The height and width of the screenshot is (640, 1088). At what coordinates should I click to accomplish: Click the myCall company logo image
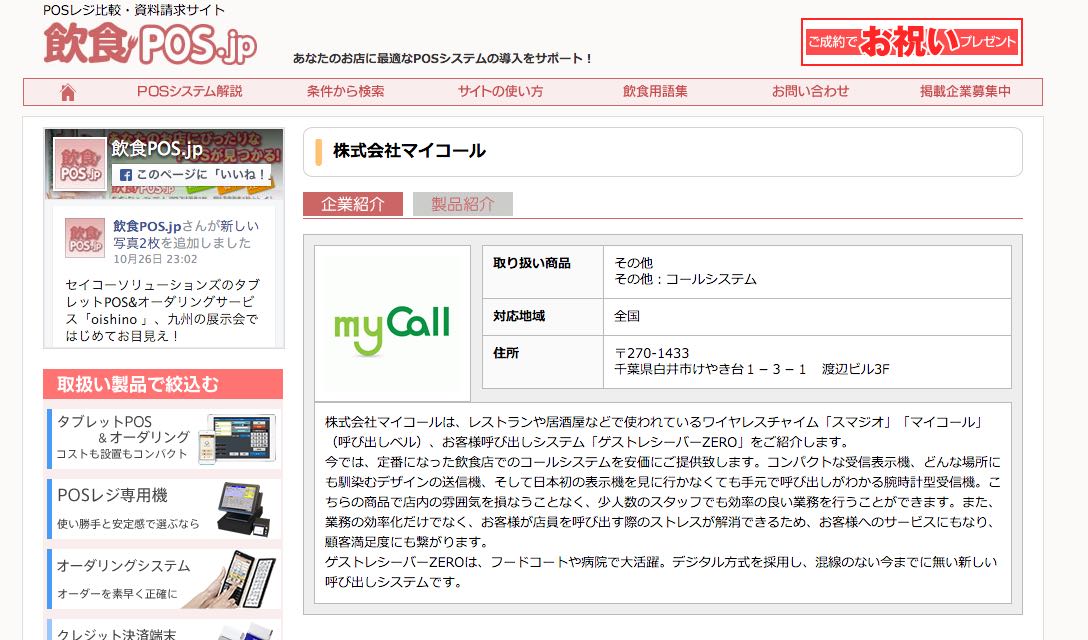point(392,323)
